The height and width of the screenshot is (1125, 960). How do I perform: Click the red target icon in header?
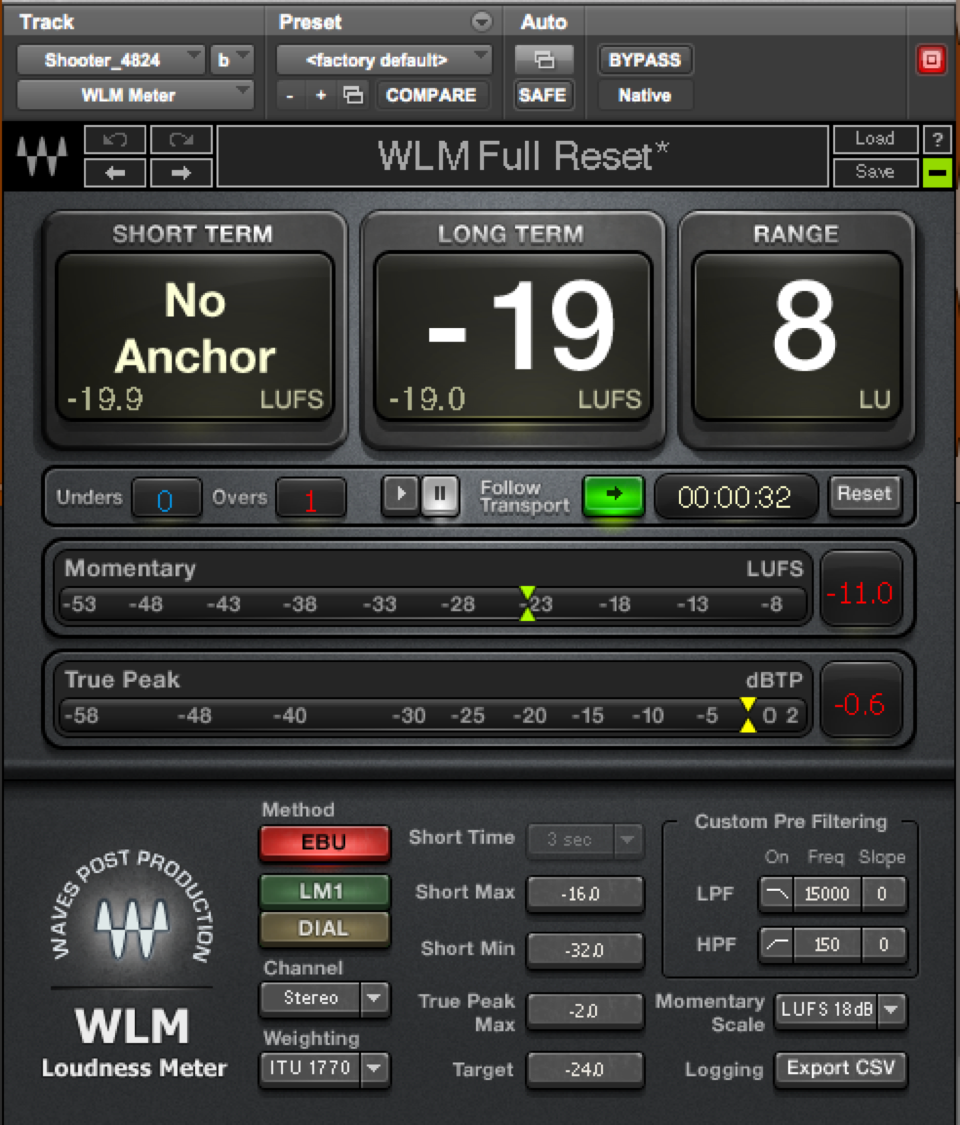pyautogui.click(x=931, y=60)
